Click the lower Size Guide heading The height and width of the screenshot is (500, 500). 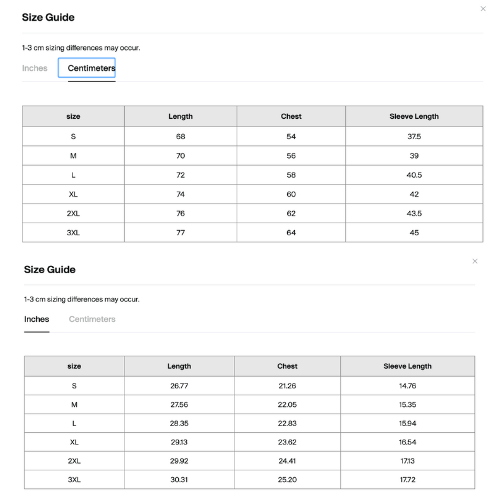coord(50,269)
